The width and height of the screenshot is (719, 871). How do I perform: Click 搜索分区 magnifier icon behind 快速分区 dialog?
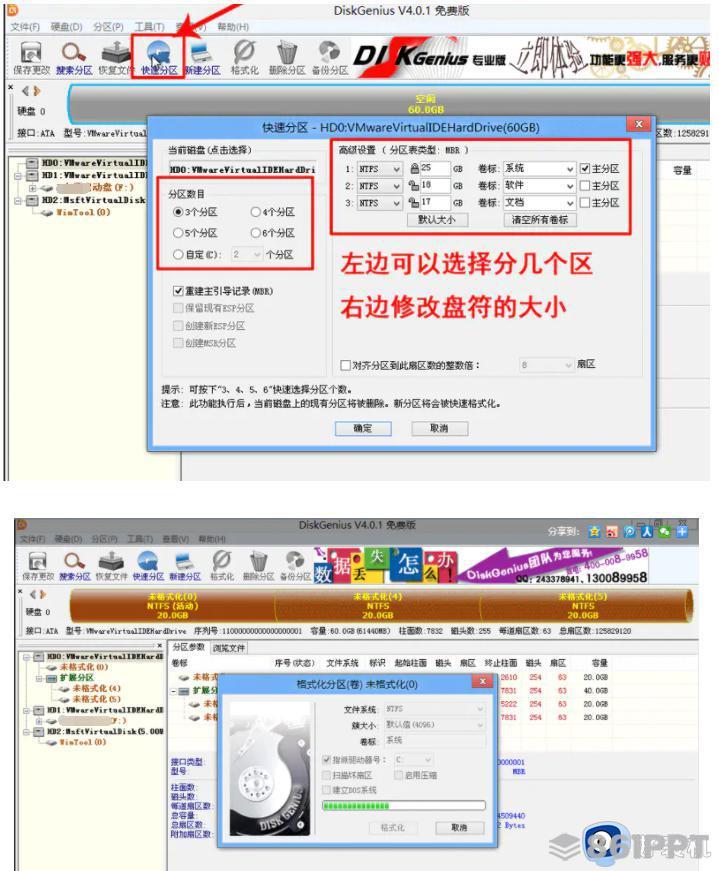pos(73,52)
